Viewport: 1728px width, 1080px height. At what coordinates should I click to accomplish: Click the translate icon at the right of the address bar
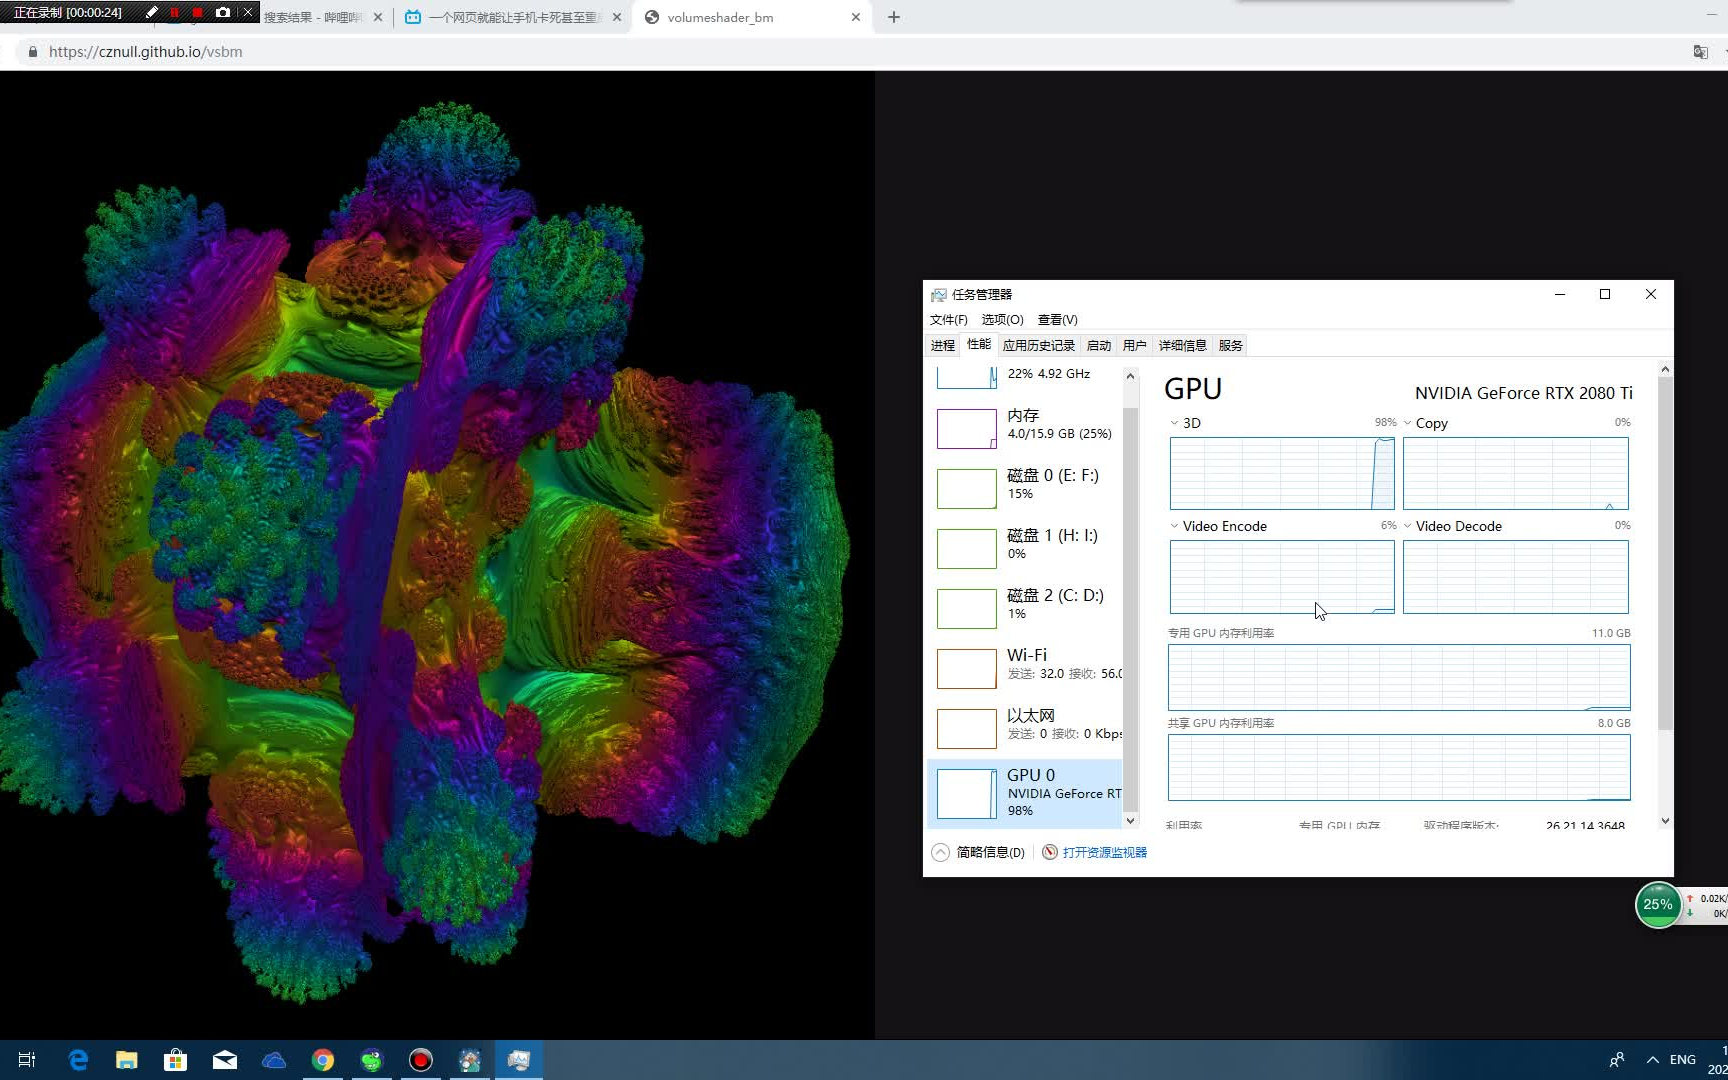click(1700, 51)
